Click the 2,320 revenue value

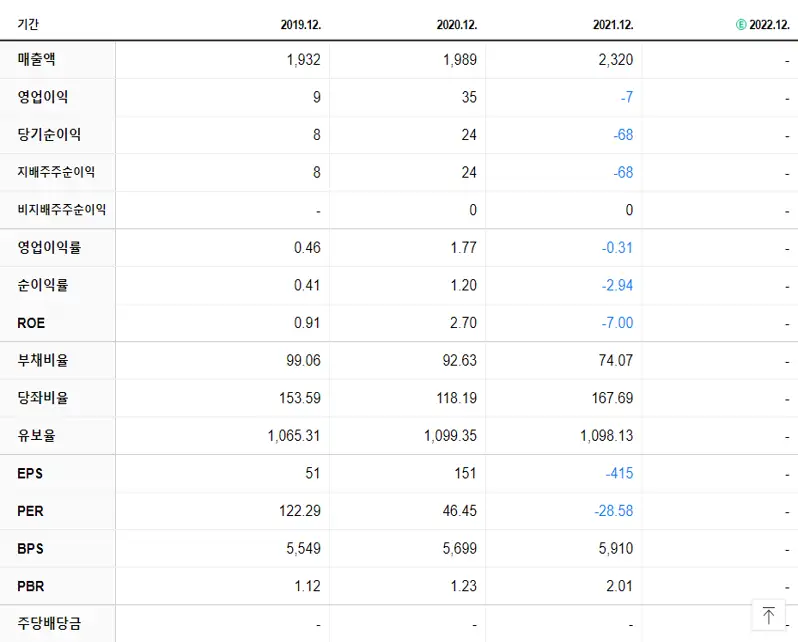(616, 60)
